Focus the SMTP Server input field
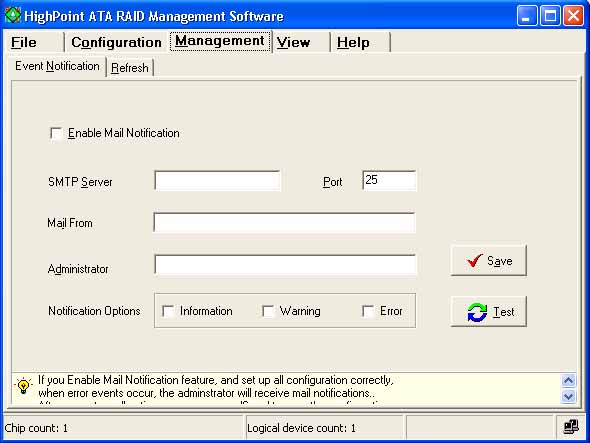 point(217,181)
